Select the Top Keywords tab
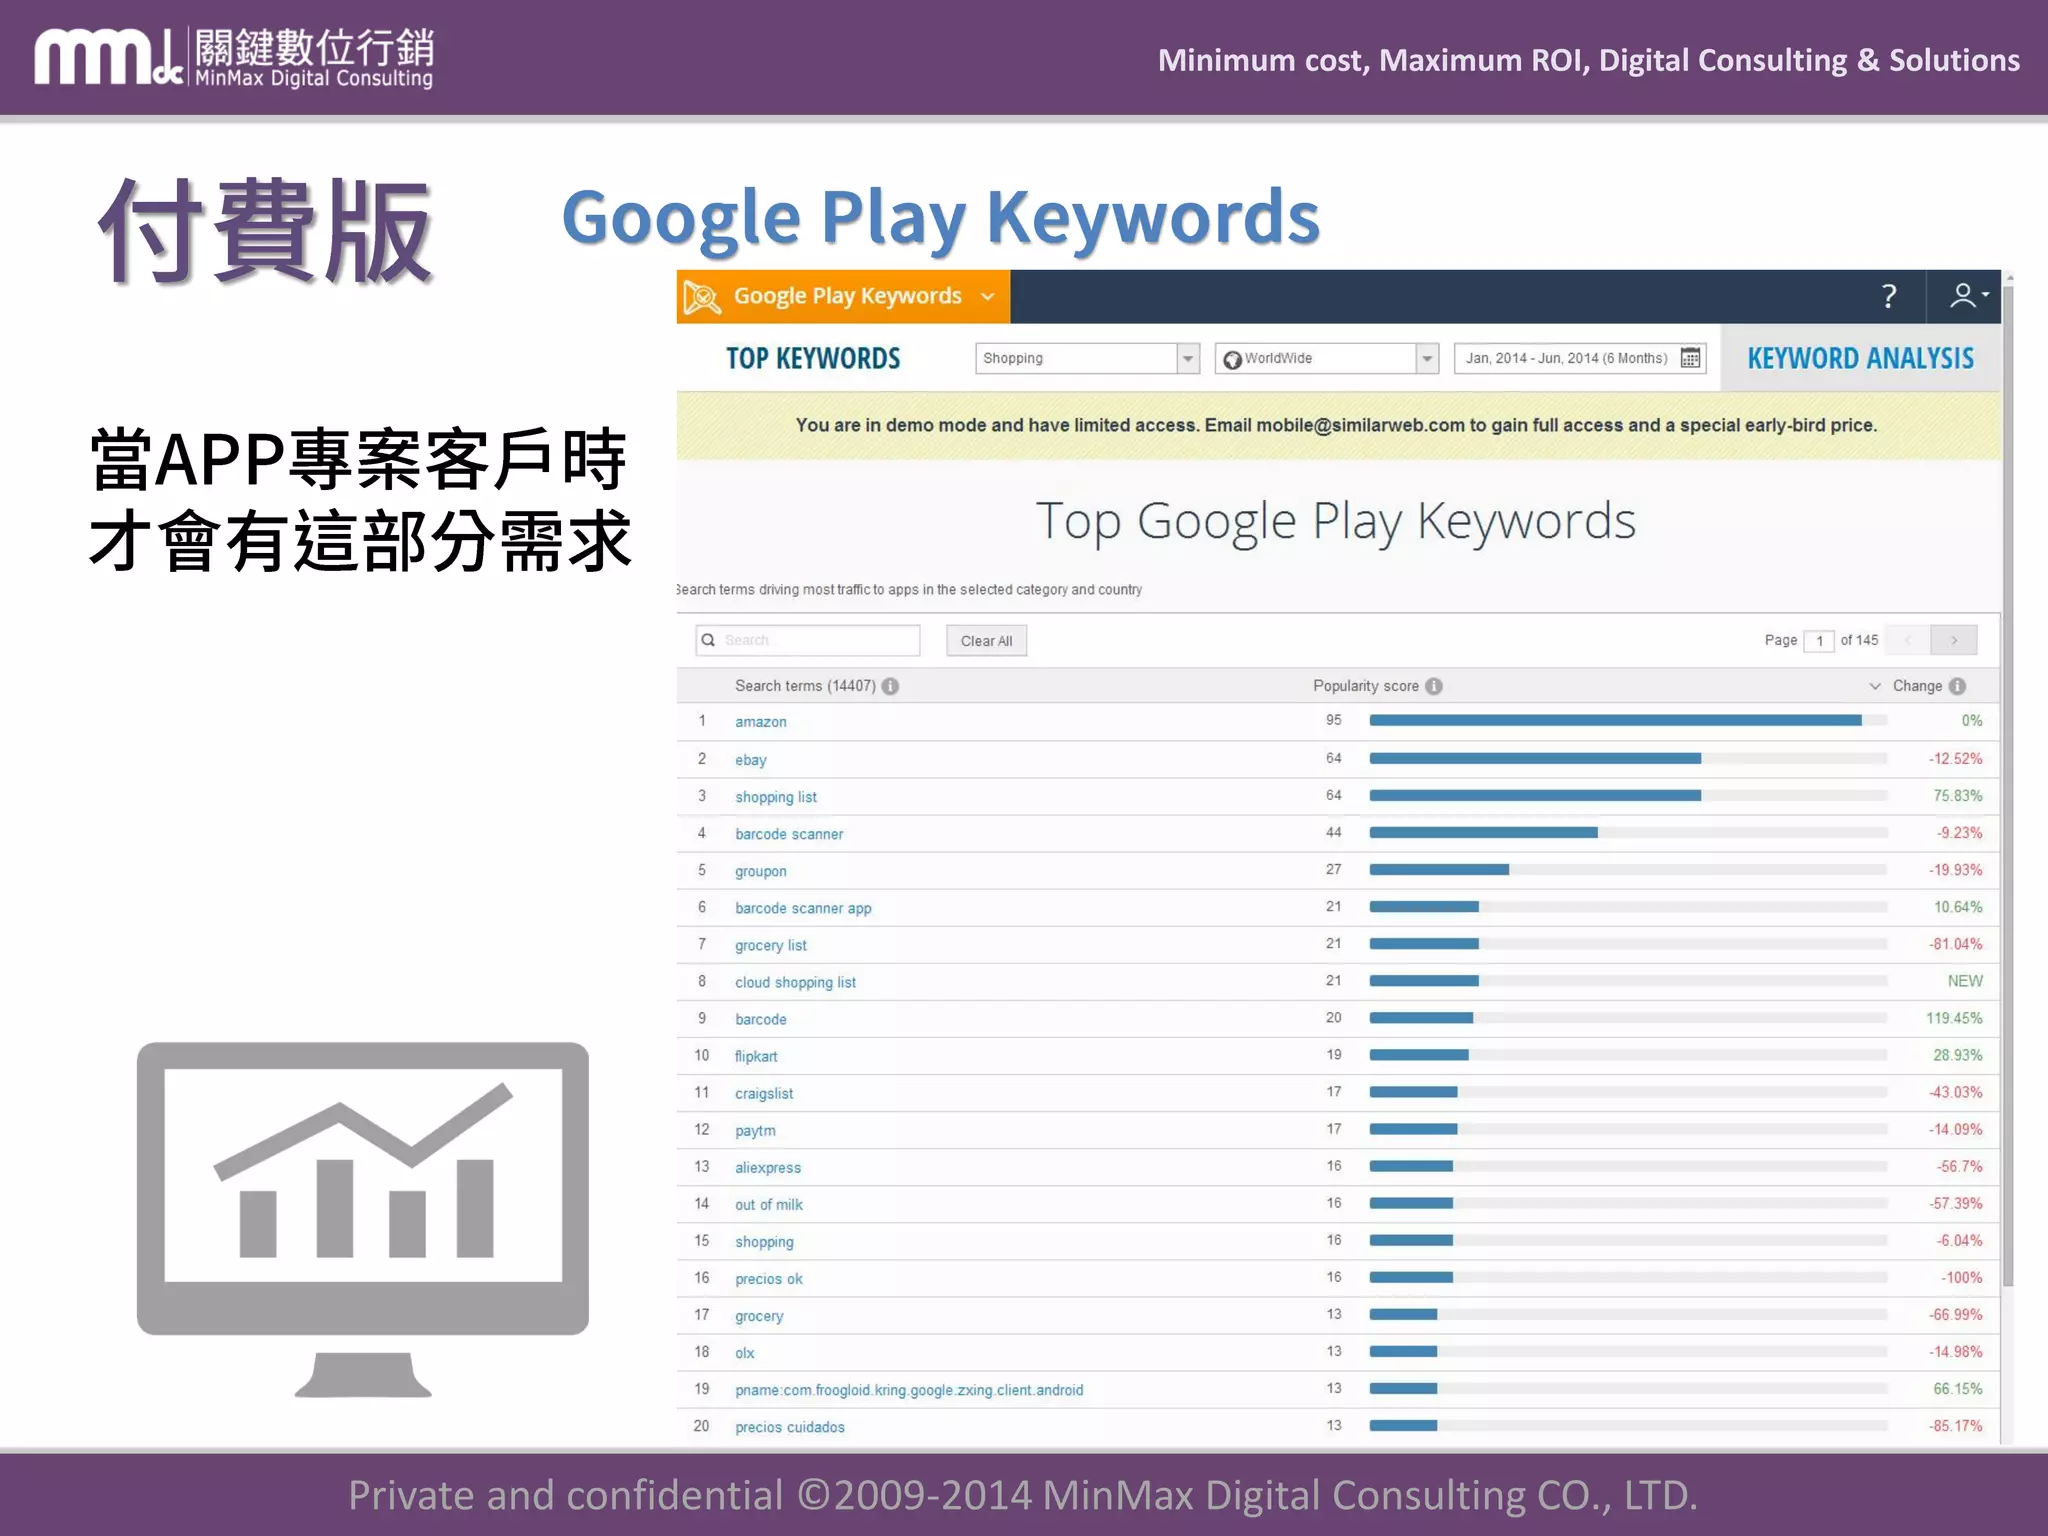 tap(812, 358)
